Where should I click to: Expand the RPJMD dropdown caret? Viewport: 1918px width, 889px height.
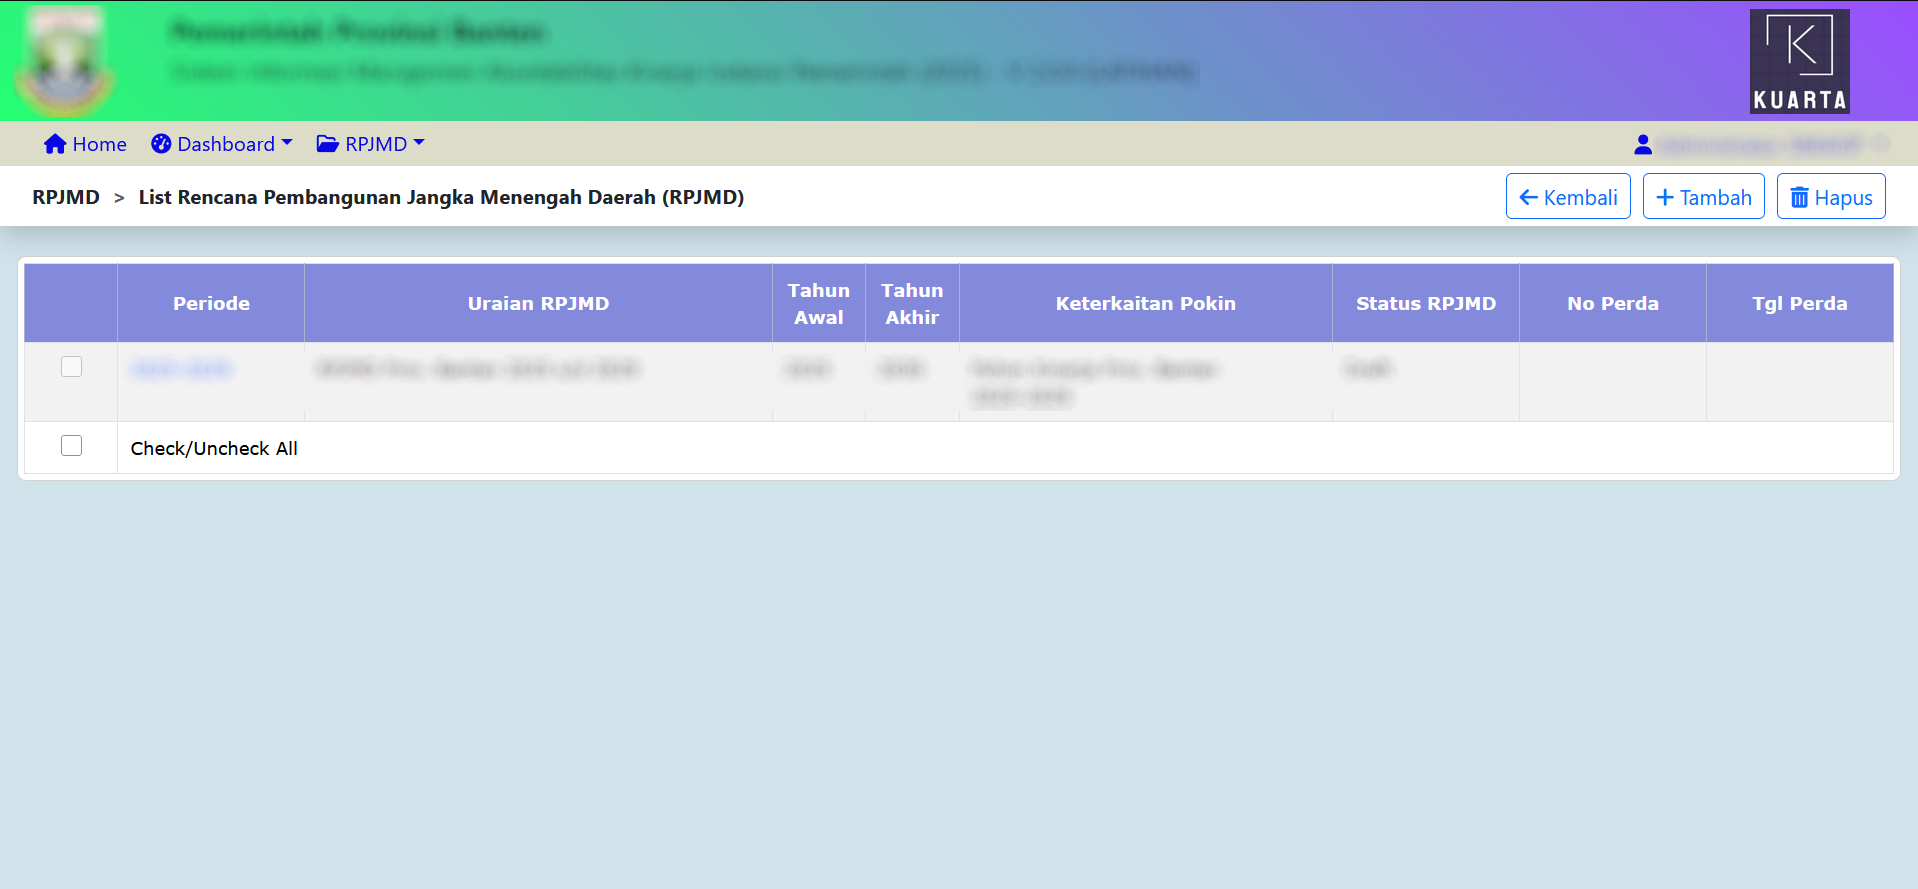[x=419, y=143]
